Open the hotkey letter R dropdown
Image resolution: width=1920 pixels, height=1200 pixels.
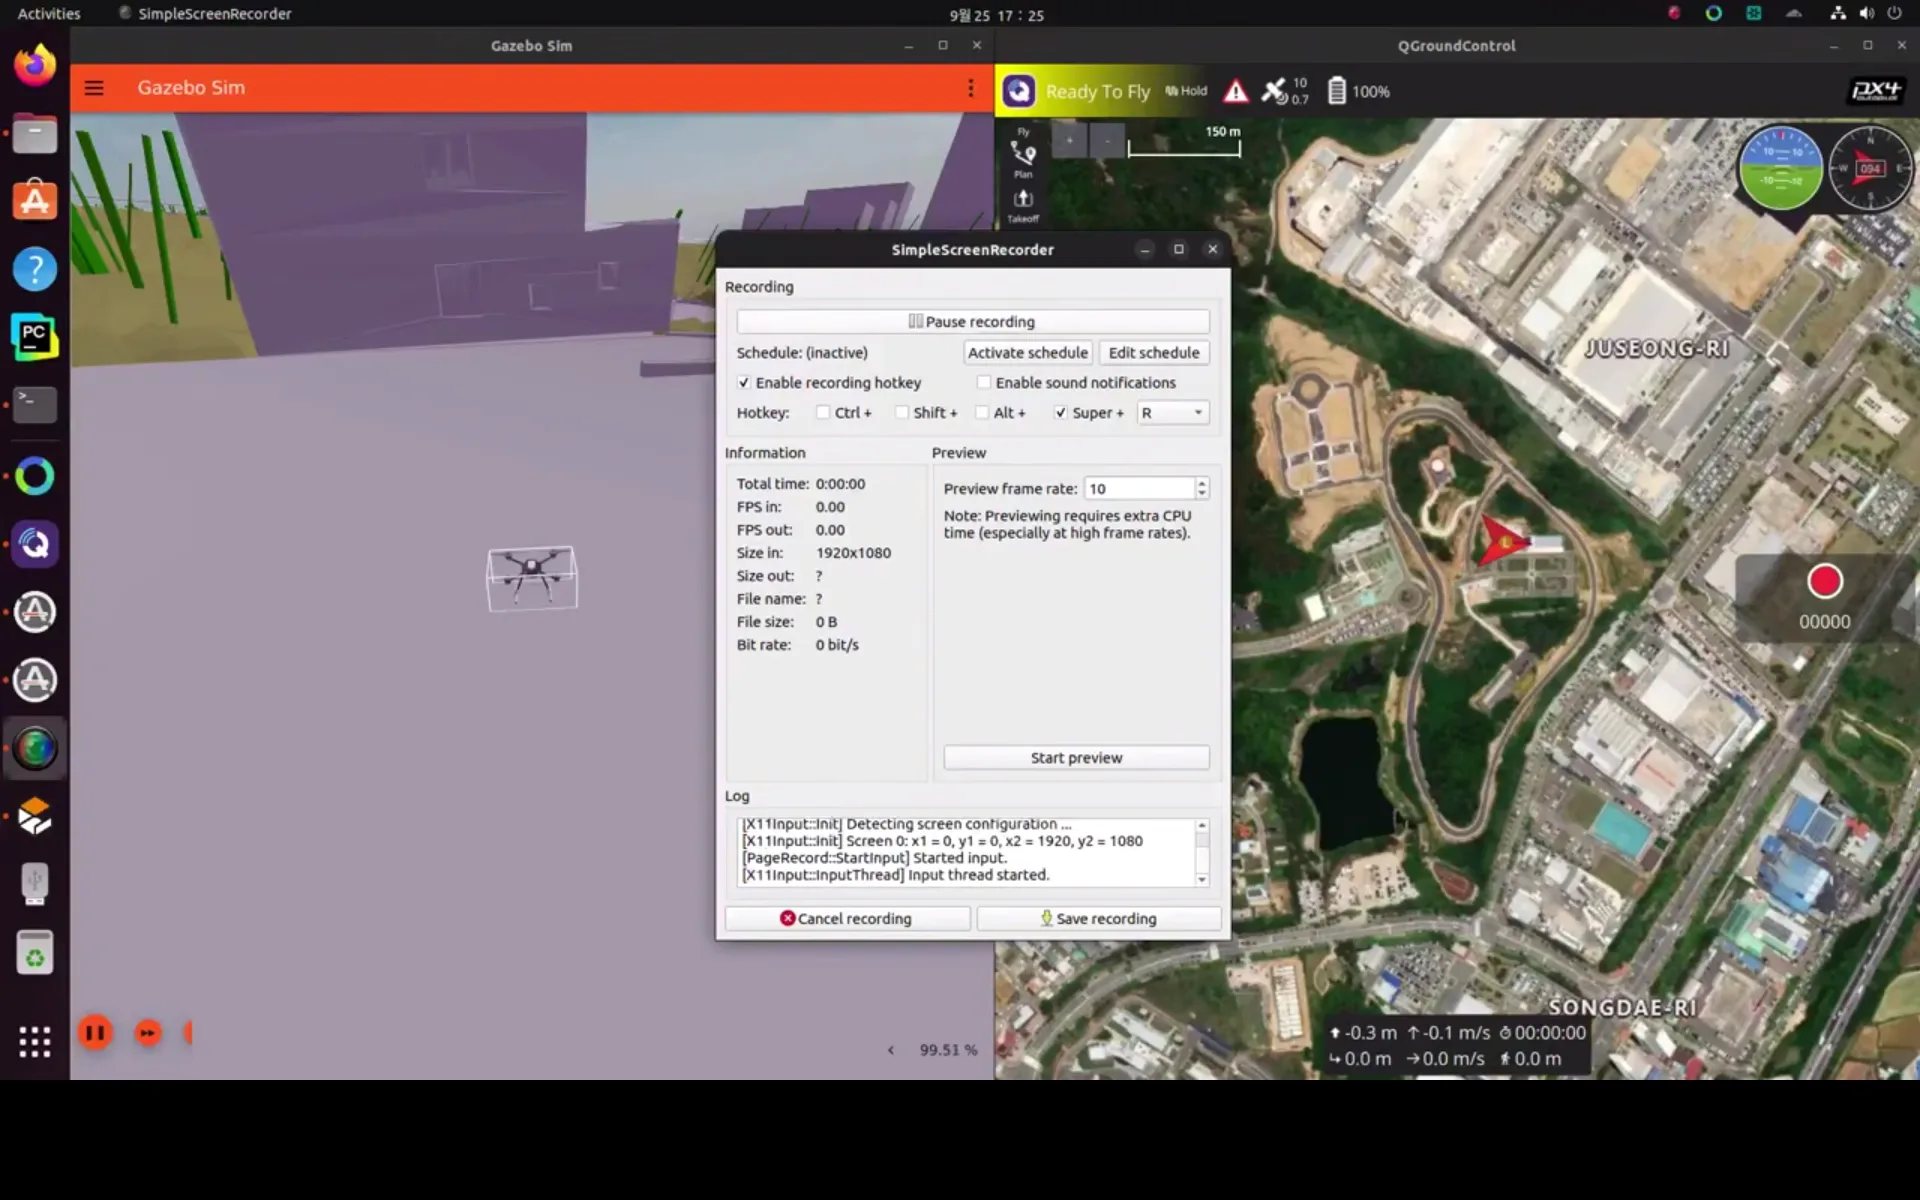1172,412
